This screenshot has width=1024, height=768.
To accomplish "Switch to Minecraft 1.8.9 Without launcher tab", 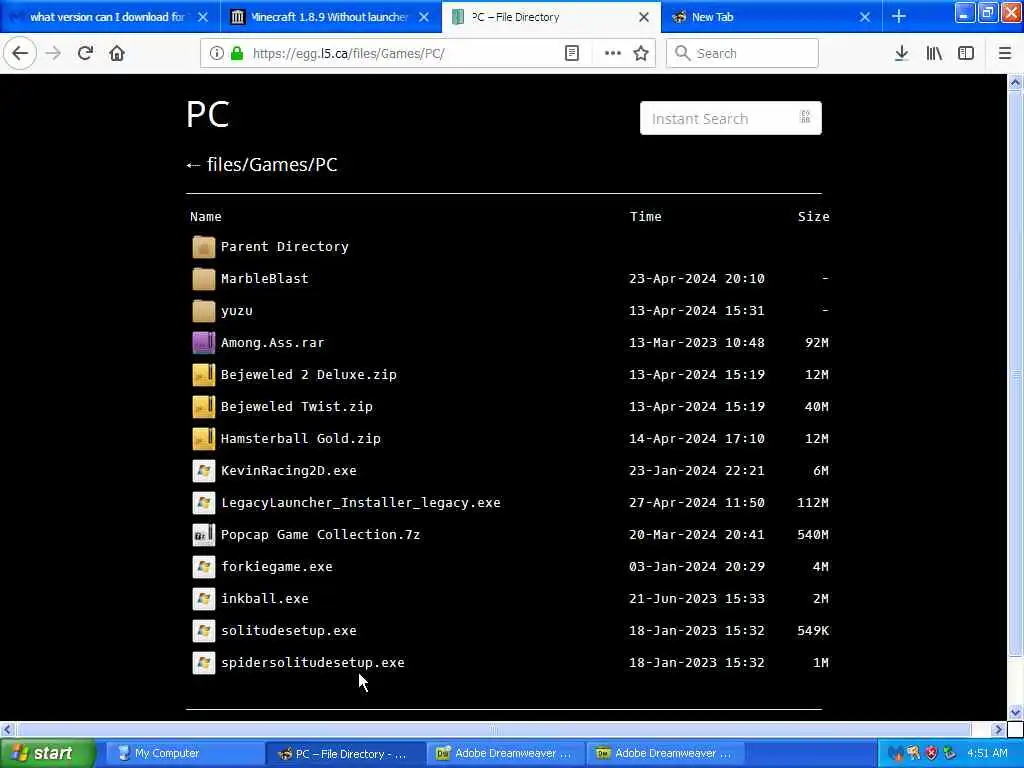I will (x=329, y=17).
